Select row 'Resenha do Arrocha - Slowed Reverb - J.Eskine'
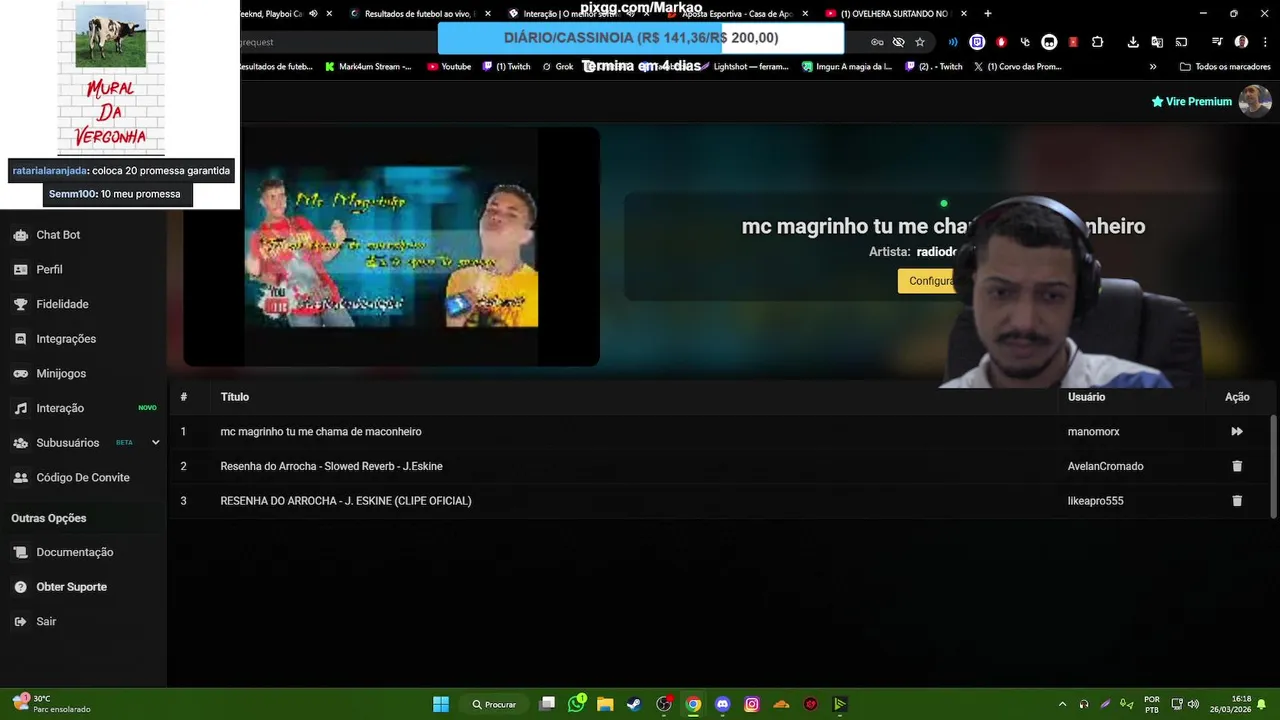The image size is (1280, 720). [720, 466]
